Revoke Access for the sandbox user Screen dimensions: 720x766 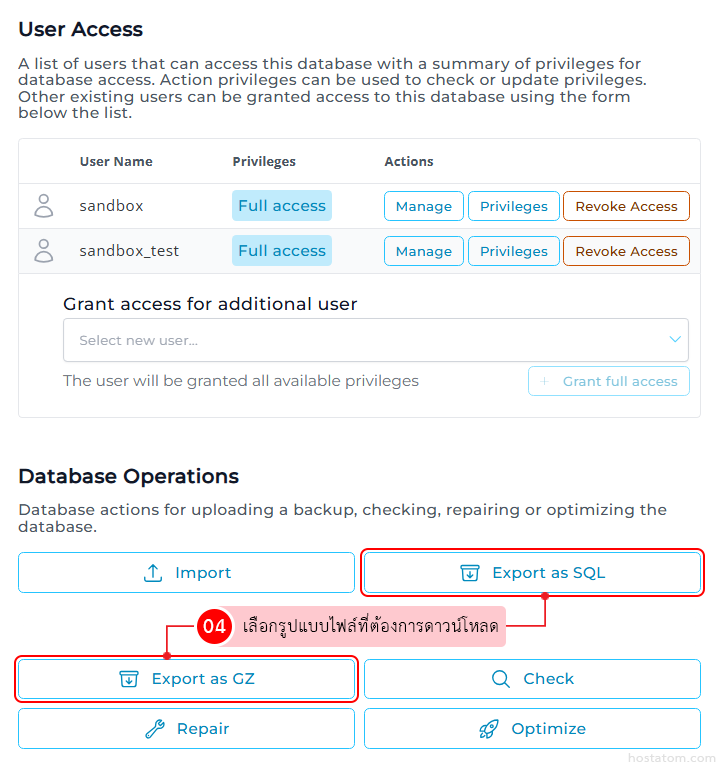(626, 206)
